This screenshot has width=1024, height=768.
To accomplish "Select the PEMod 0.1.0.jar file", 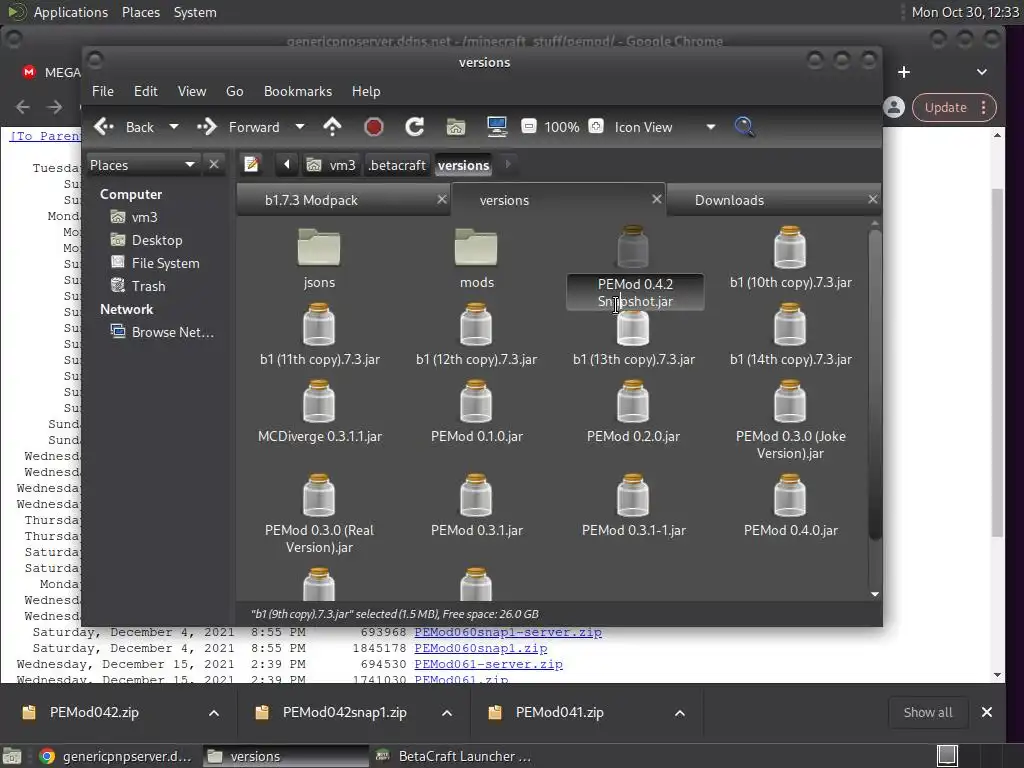I will (x=476, y=411).
